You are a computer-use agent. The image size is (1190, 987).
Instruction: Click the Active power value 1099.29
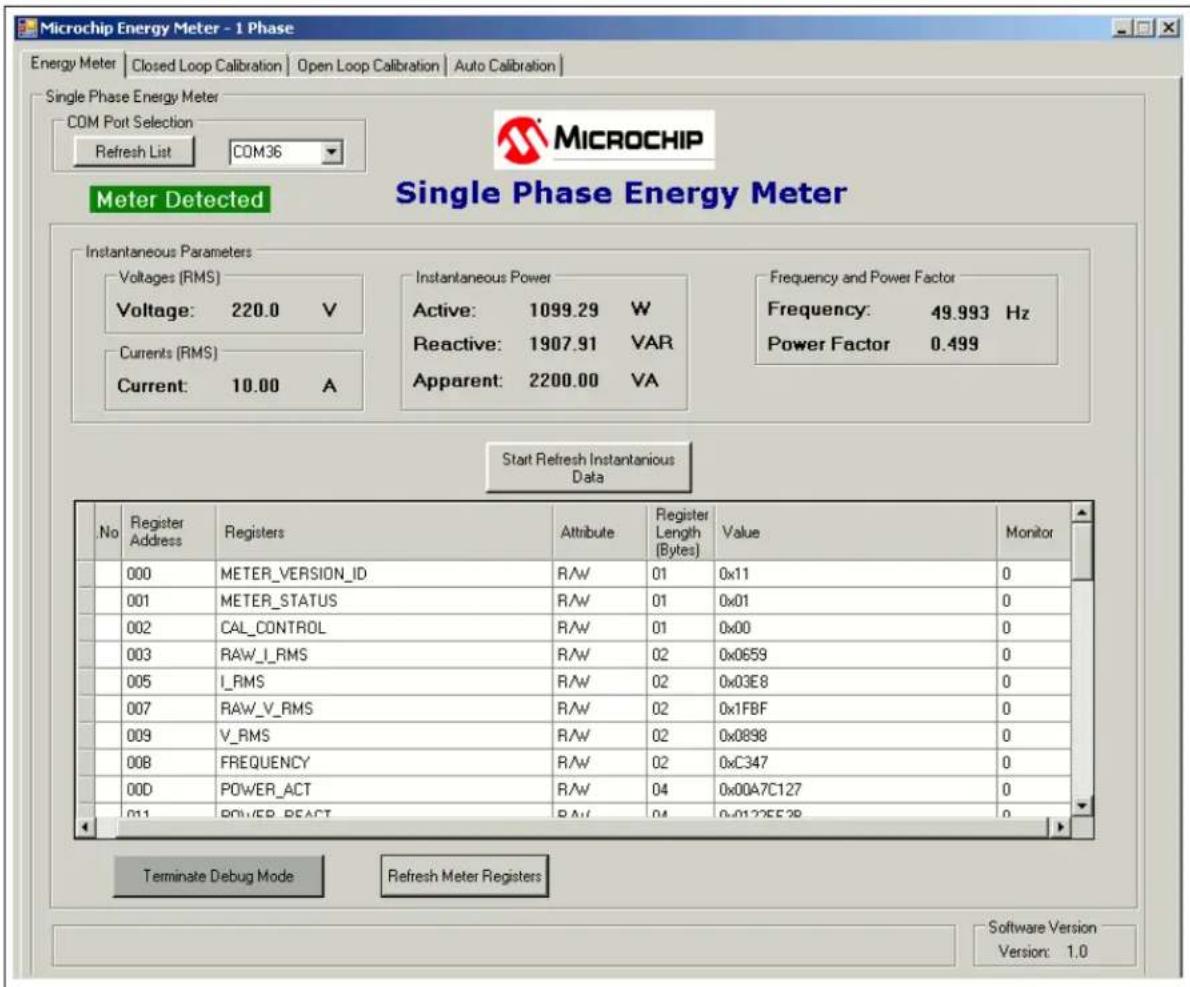click(564, 310)
